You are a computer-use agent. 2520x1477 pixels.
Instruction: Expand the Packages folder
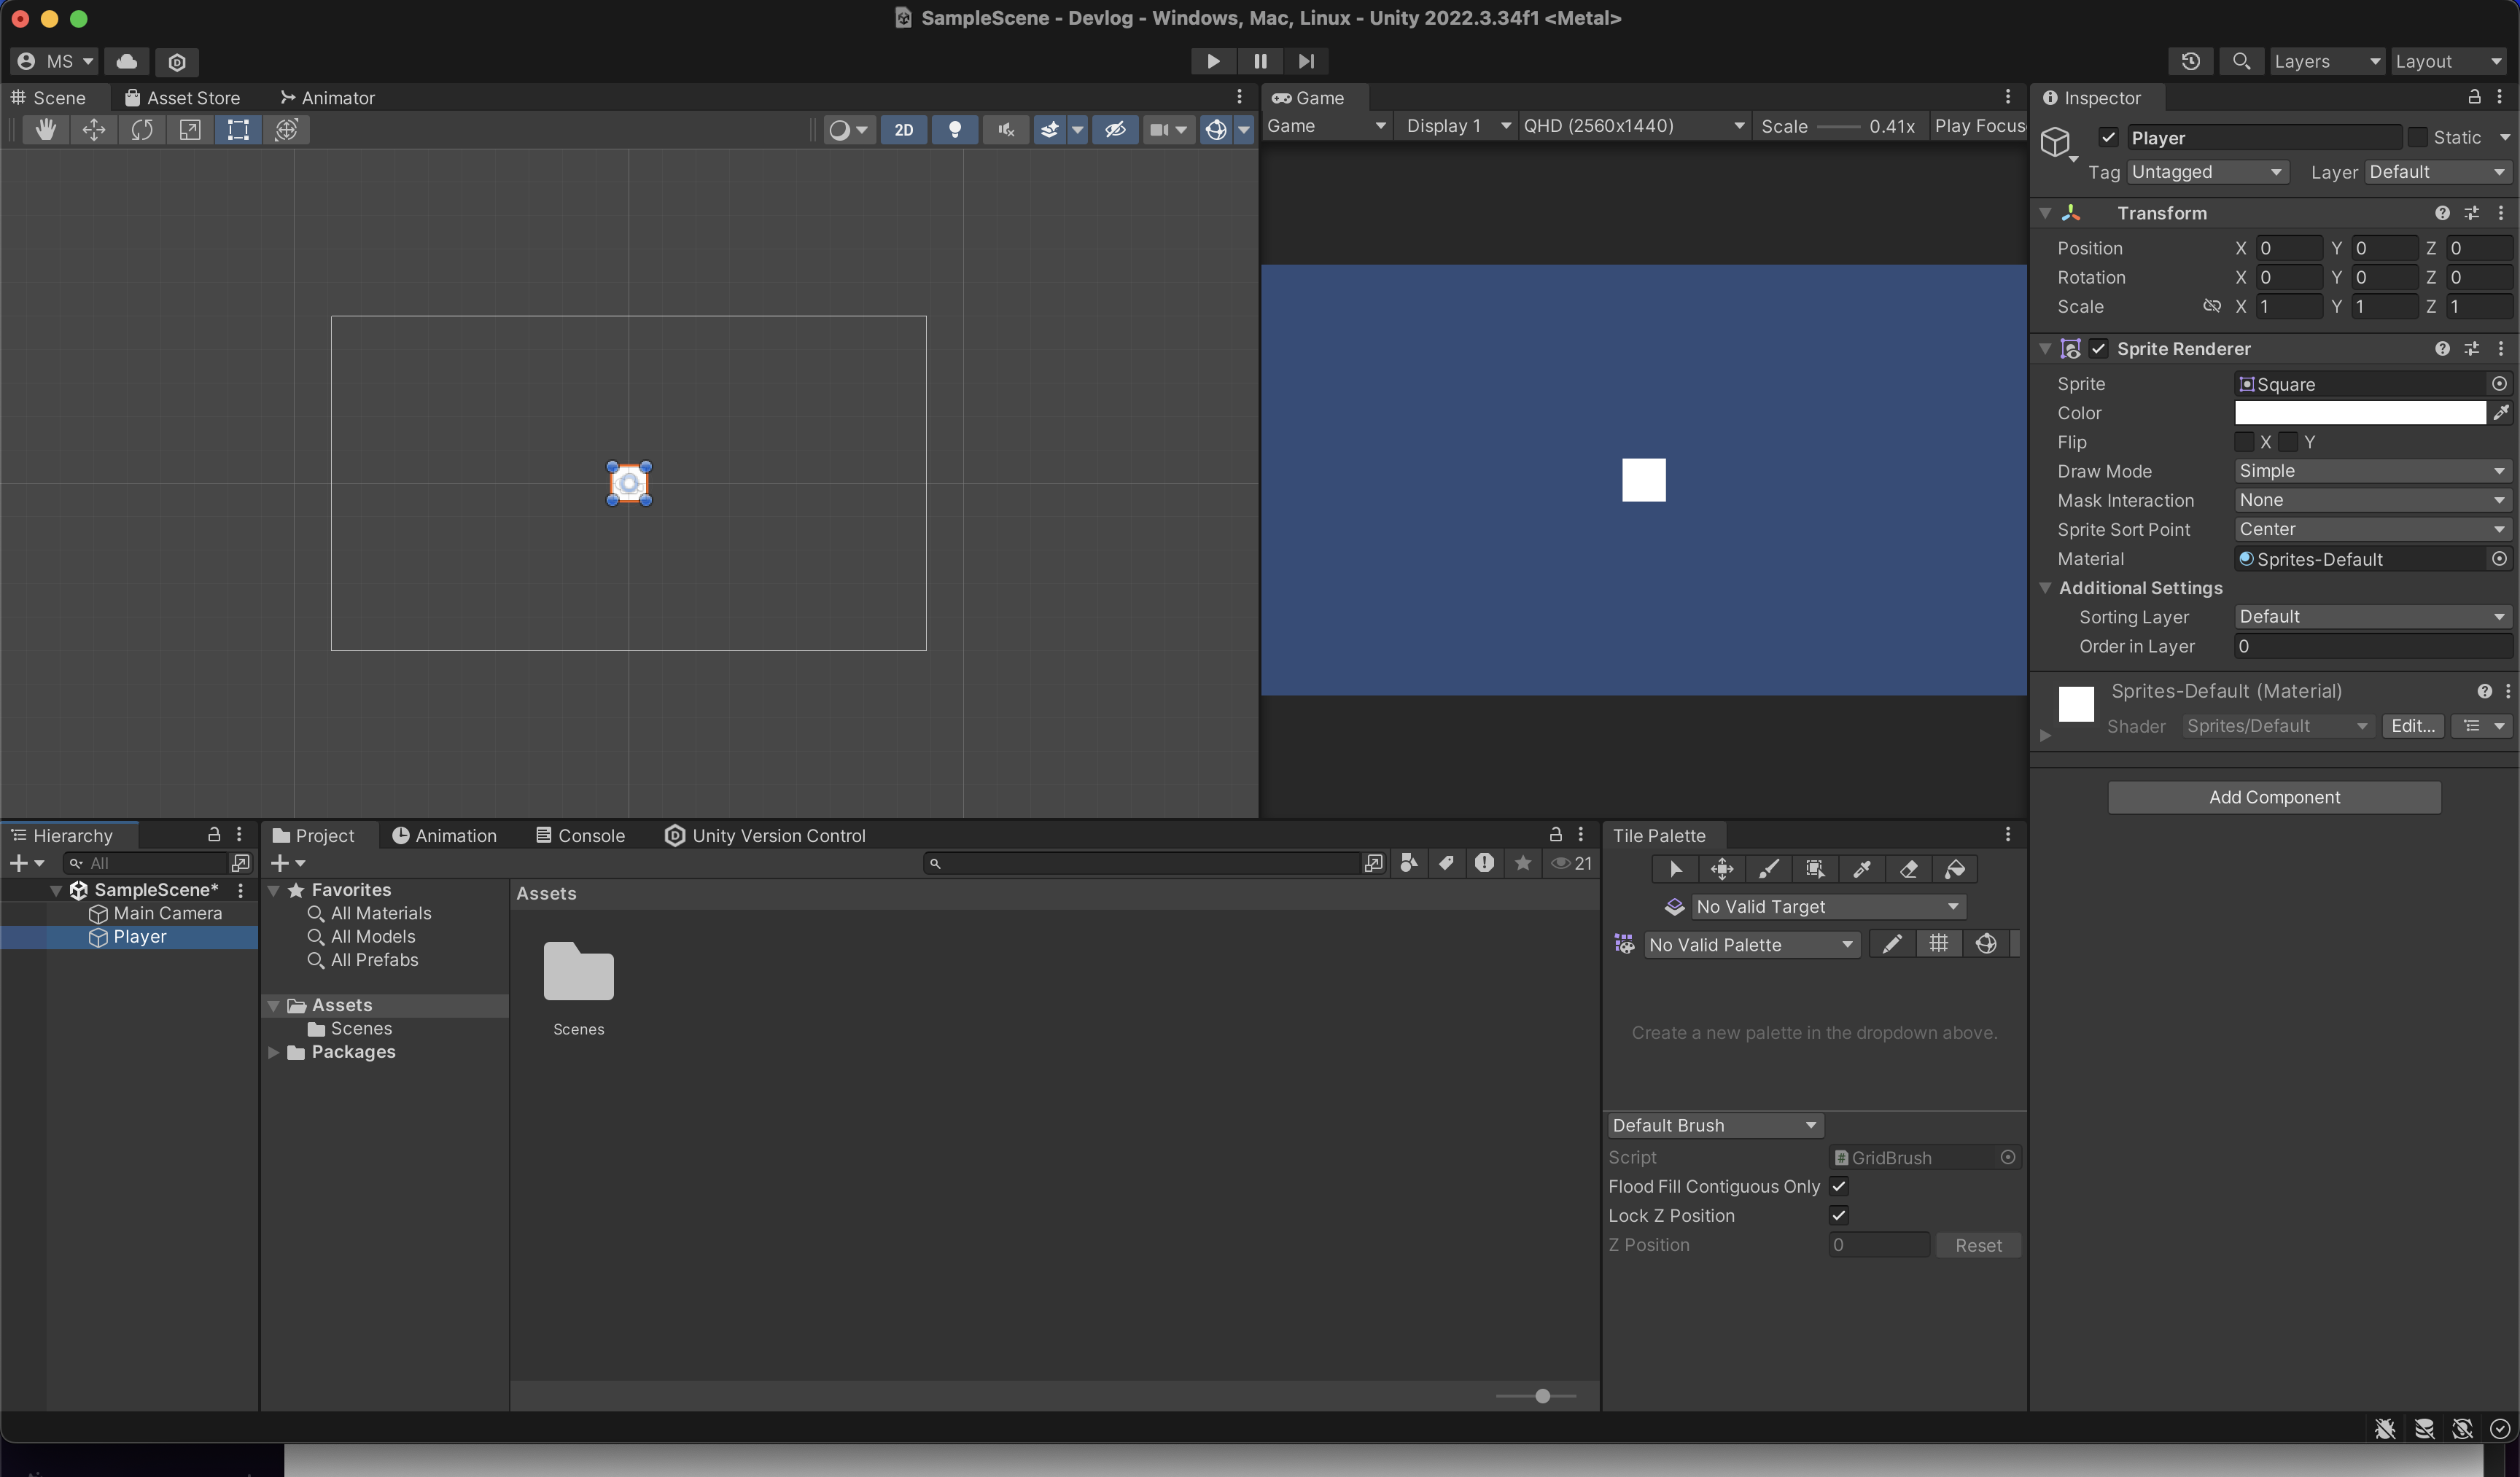273,1052
